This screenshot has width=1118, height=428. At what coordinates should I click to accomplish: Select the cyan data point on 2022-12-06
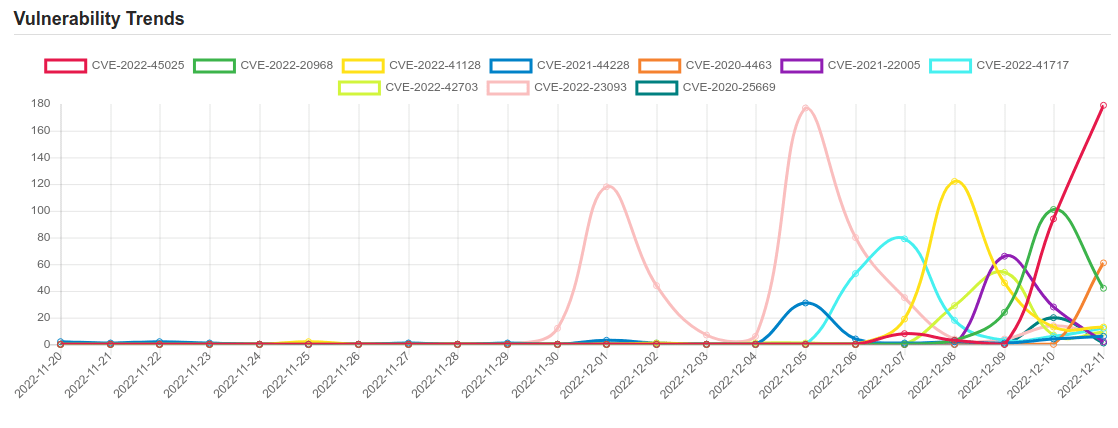coord(855,274)
